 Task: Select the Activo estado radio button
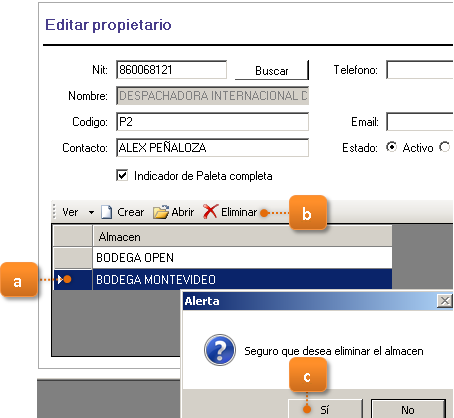pyautogui.click(x=391, y=147)
